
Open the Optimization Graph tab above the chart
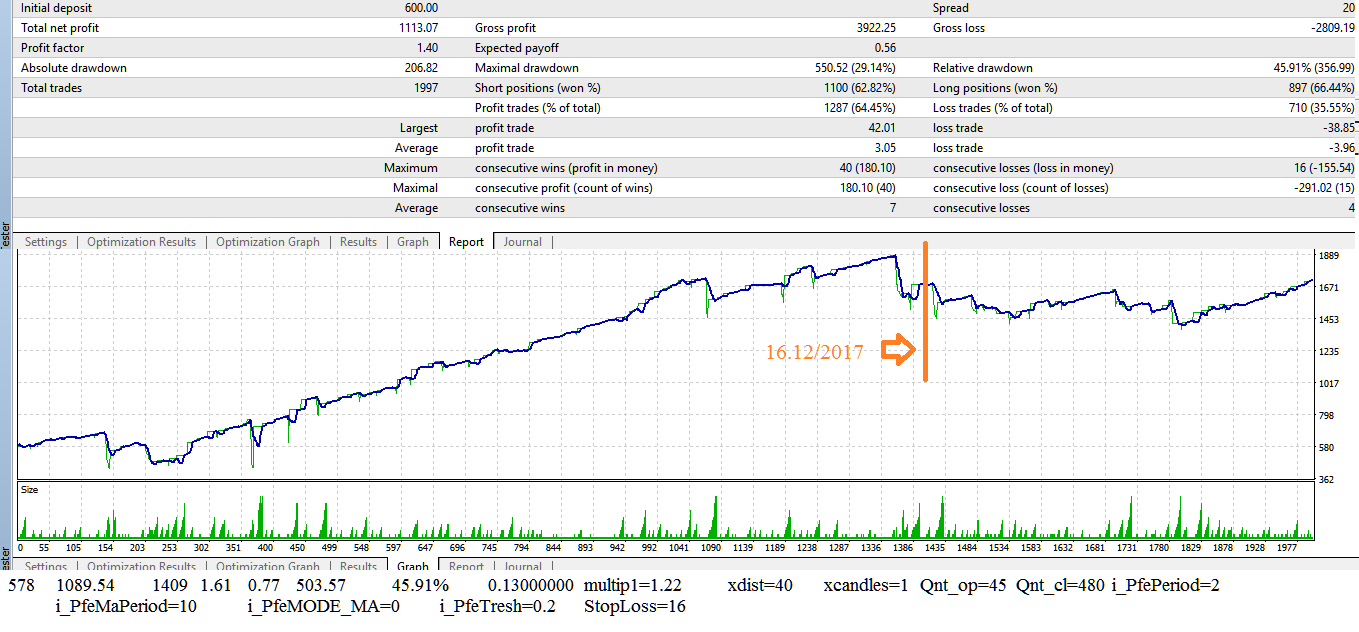[x=268, y=242]
